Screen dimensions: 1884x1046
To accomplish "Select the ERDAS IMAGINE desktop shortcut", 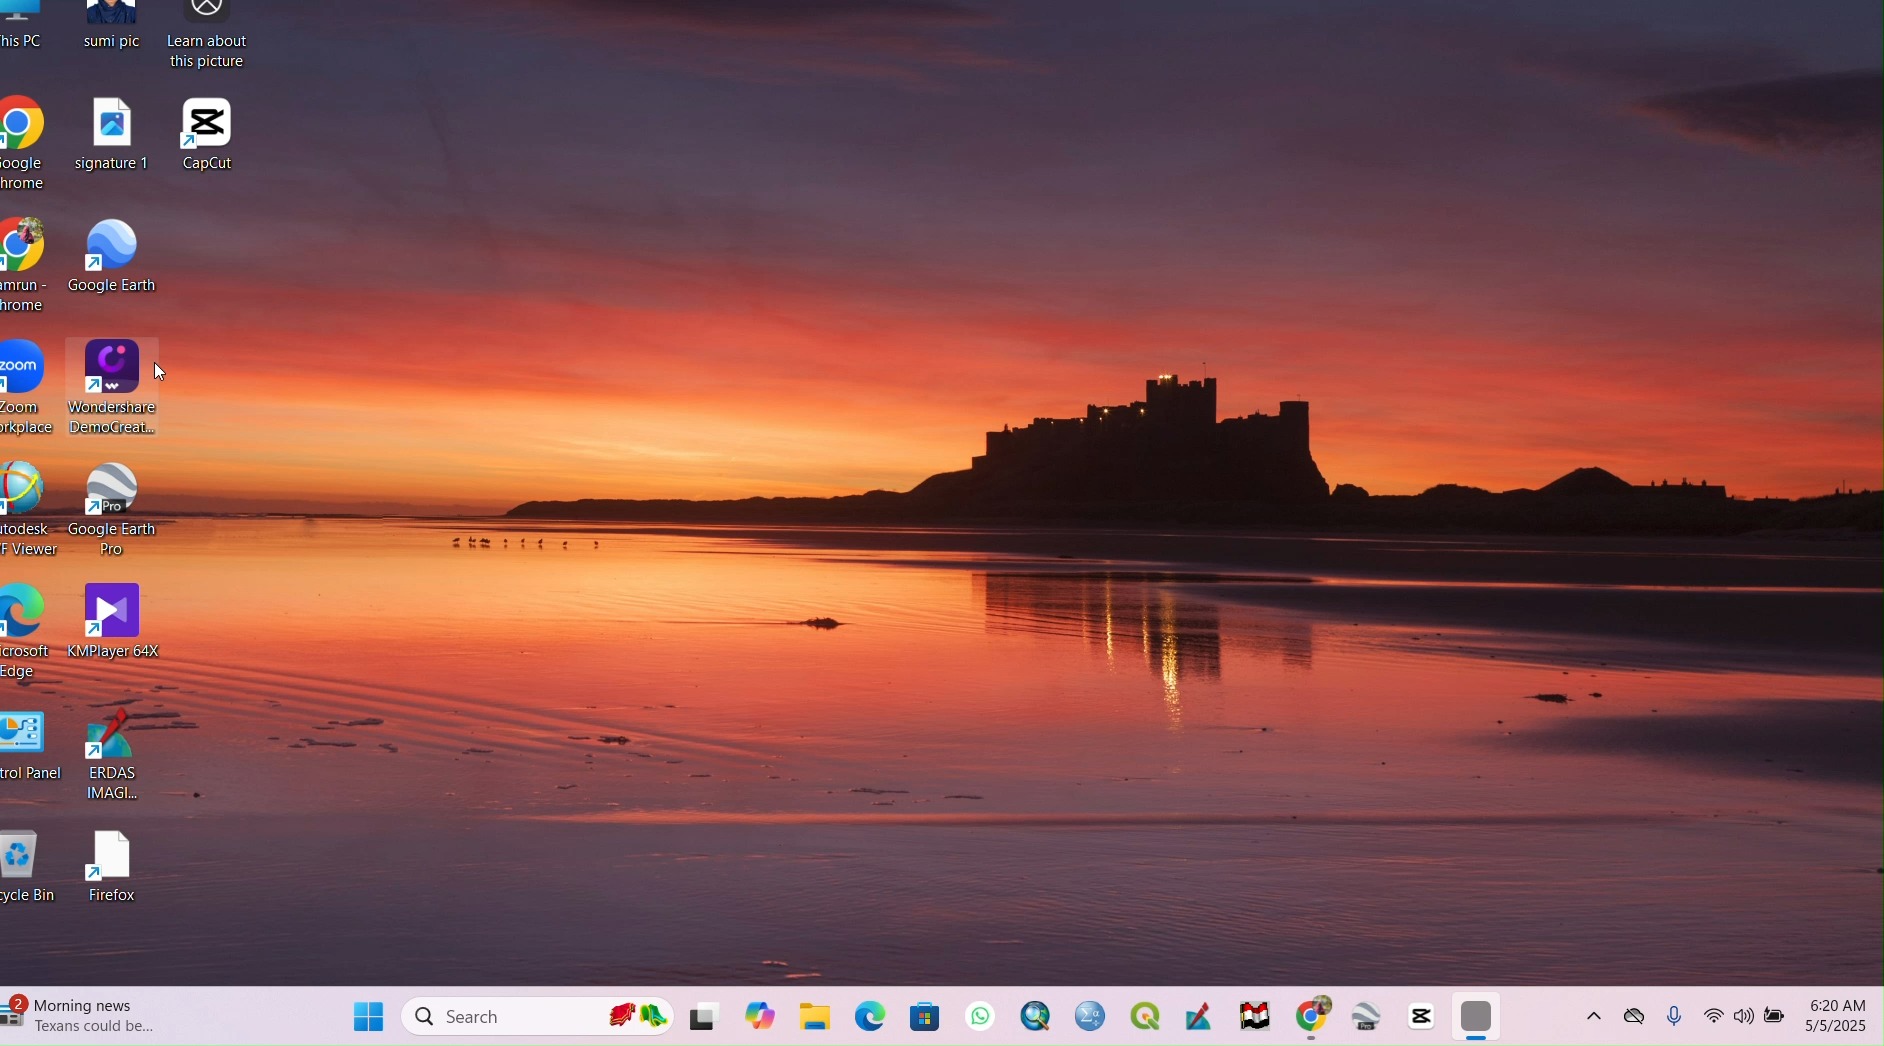I will pos(113,755).
